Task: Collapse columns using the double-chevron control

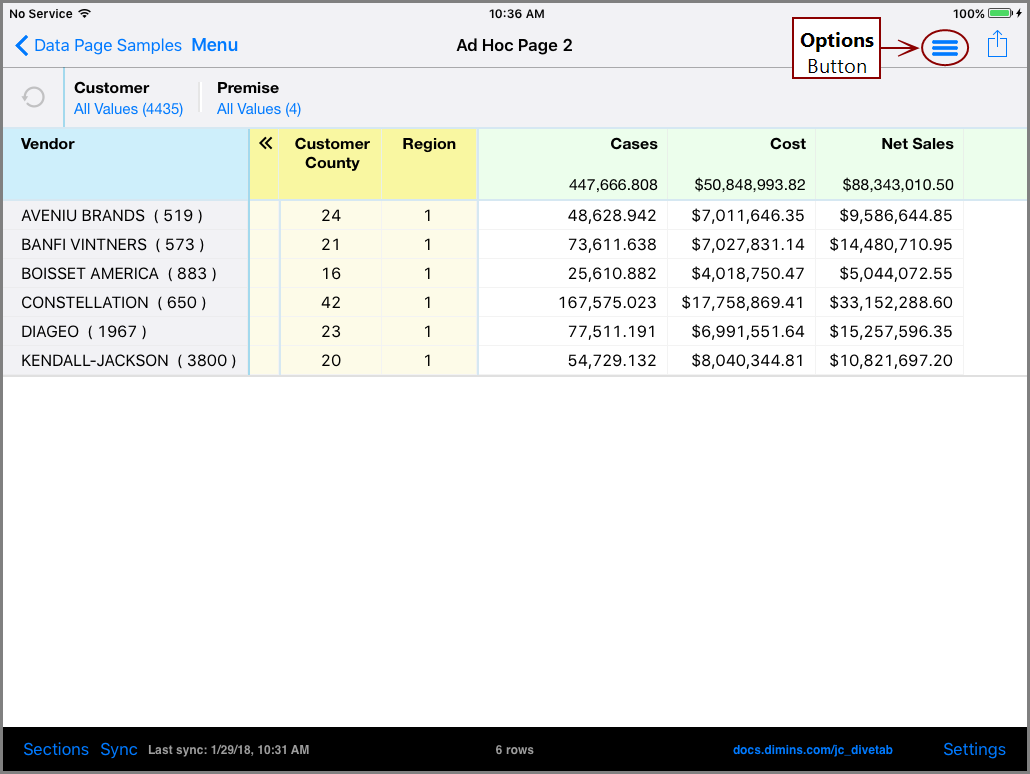Action: (x=264, y=143)
